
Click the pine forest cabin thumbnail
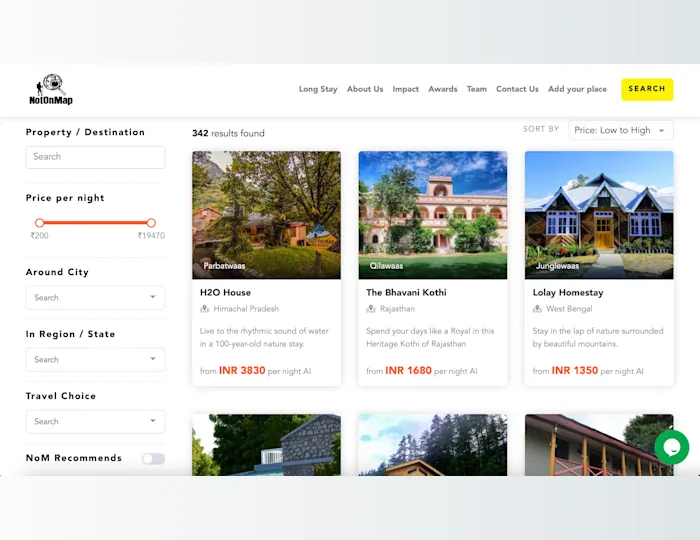(433, 445)
